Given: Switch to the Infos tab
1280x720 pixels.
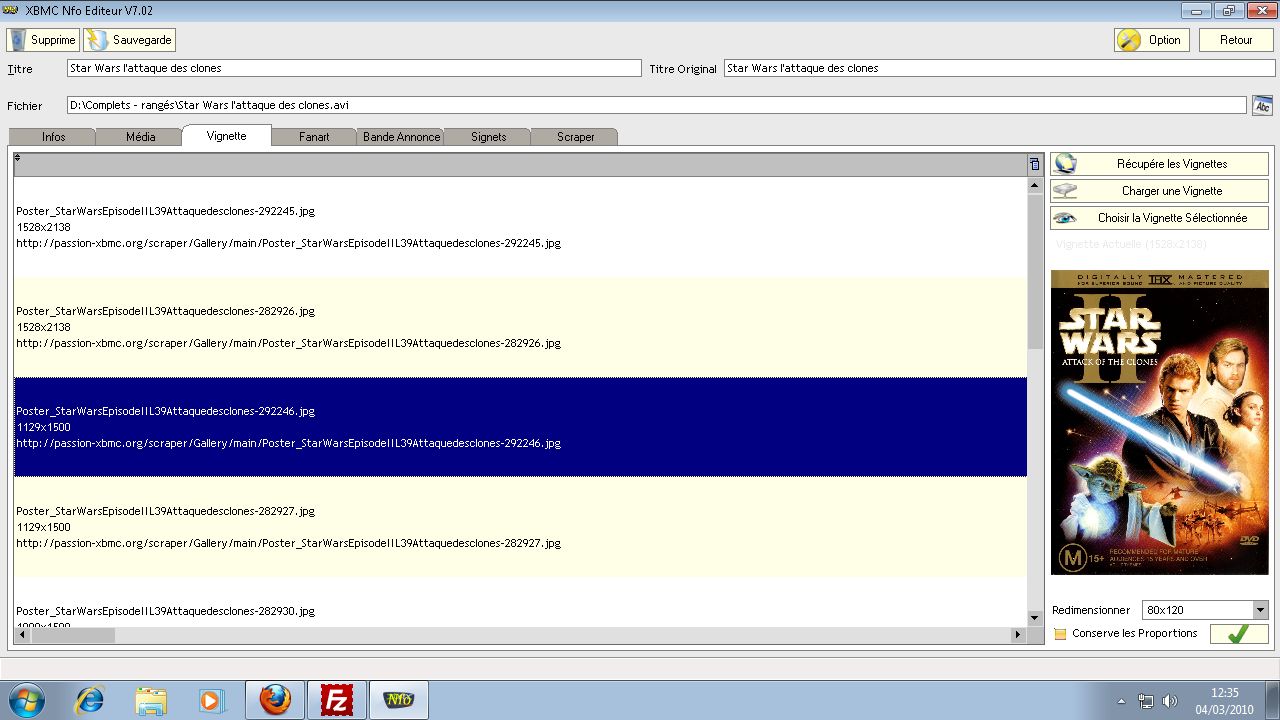Looking at the screenshot, I should click(x=53, y=137).
